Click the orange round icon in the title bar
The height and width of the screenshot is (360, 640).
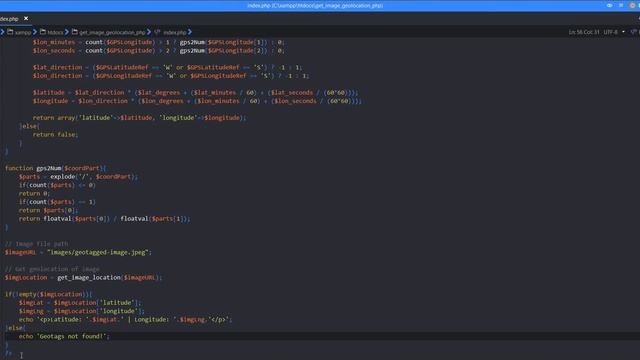pyautogui.click(x=632, y=6)
